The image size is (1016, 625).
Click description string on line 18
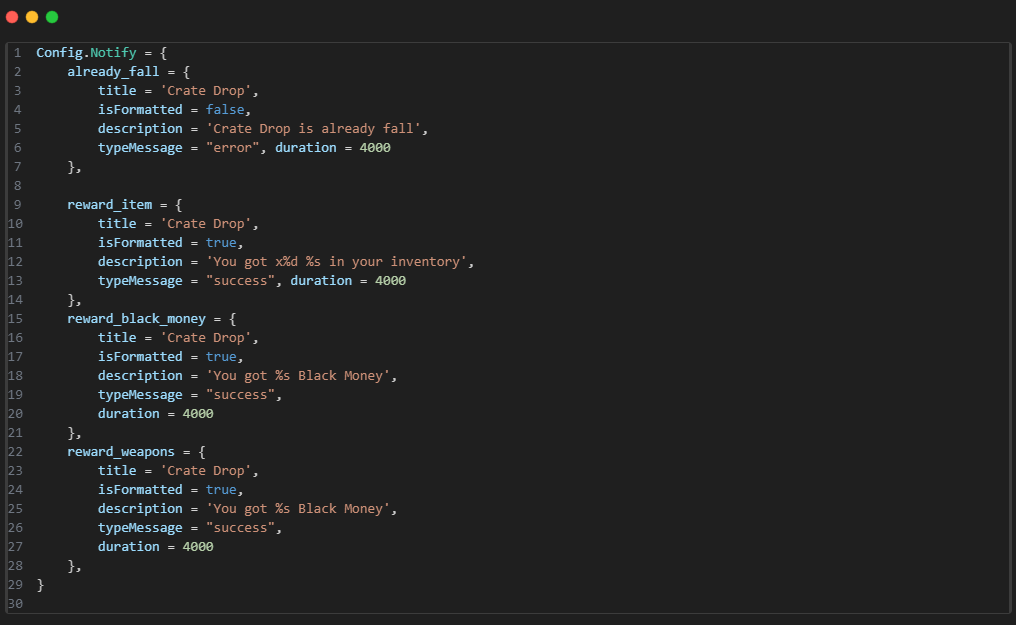(x=298, y=376)
